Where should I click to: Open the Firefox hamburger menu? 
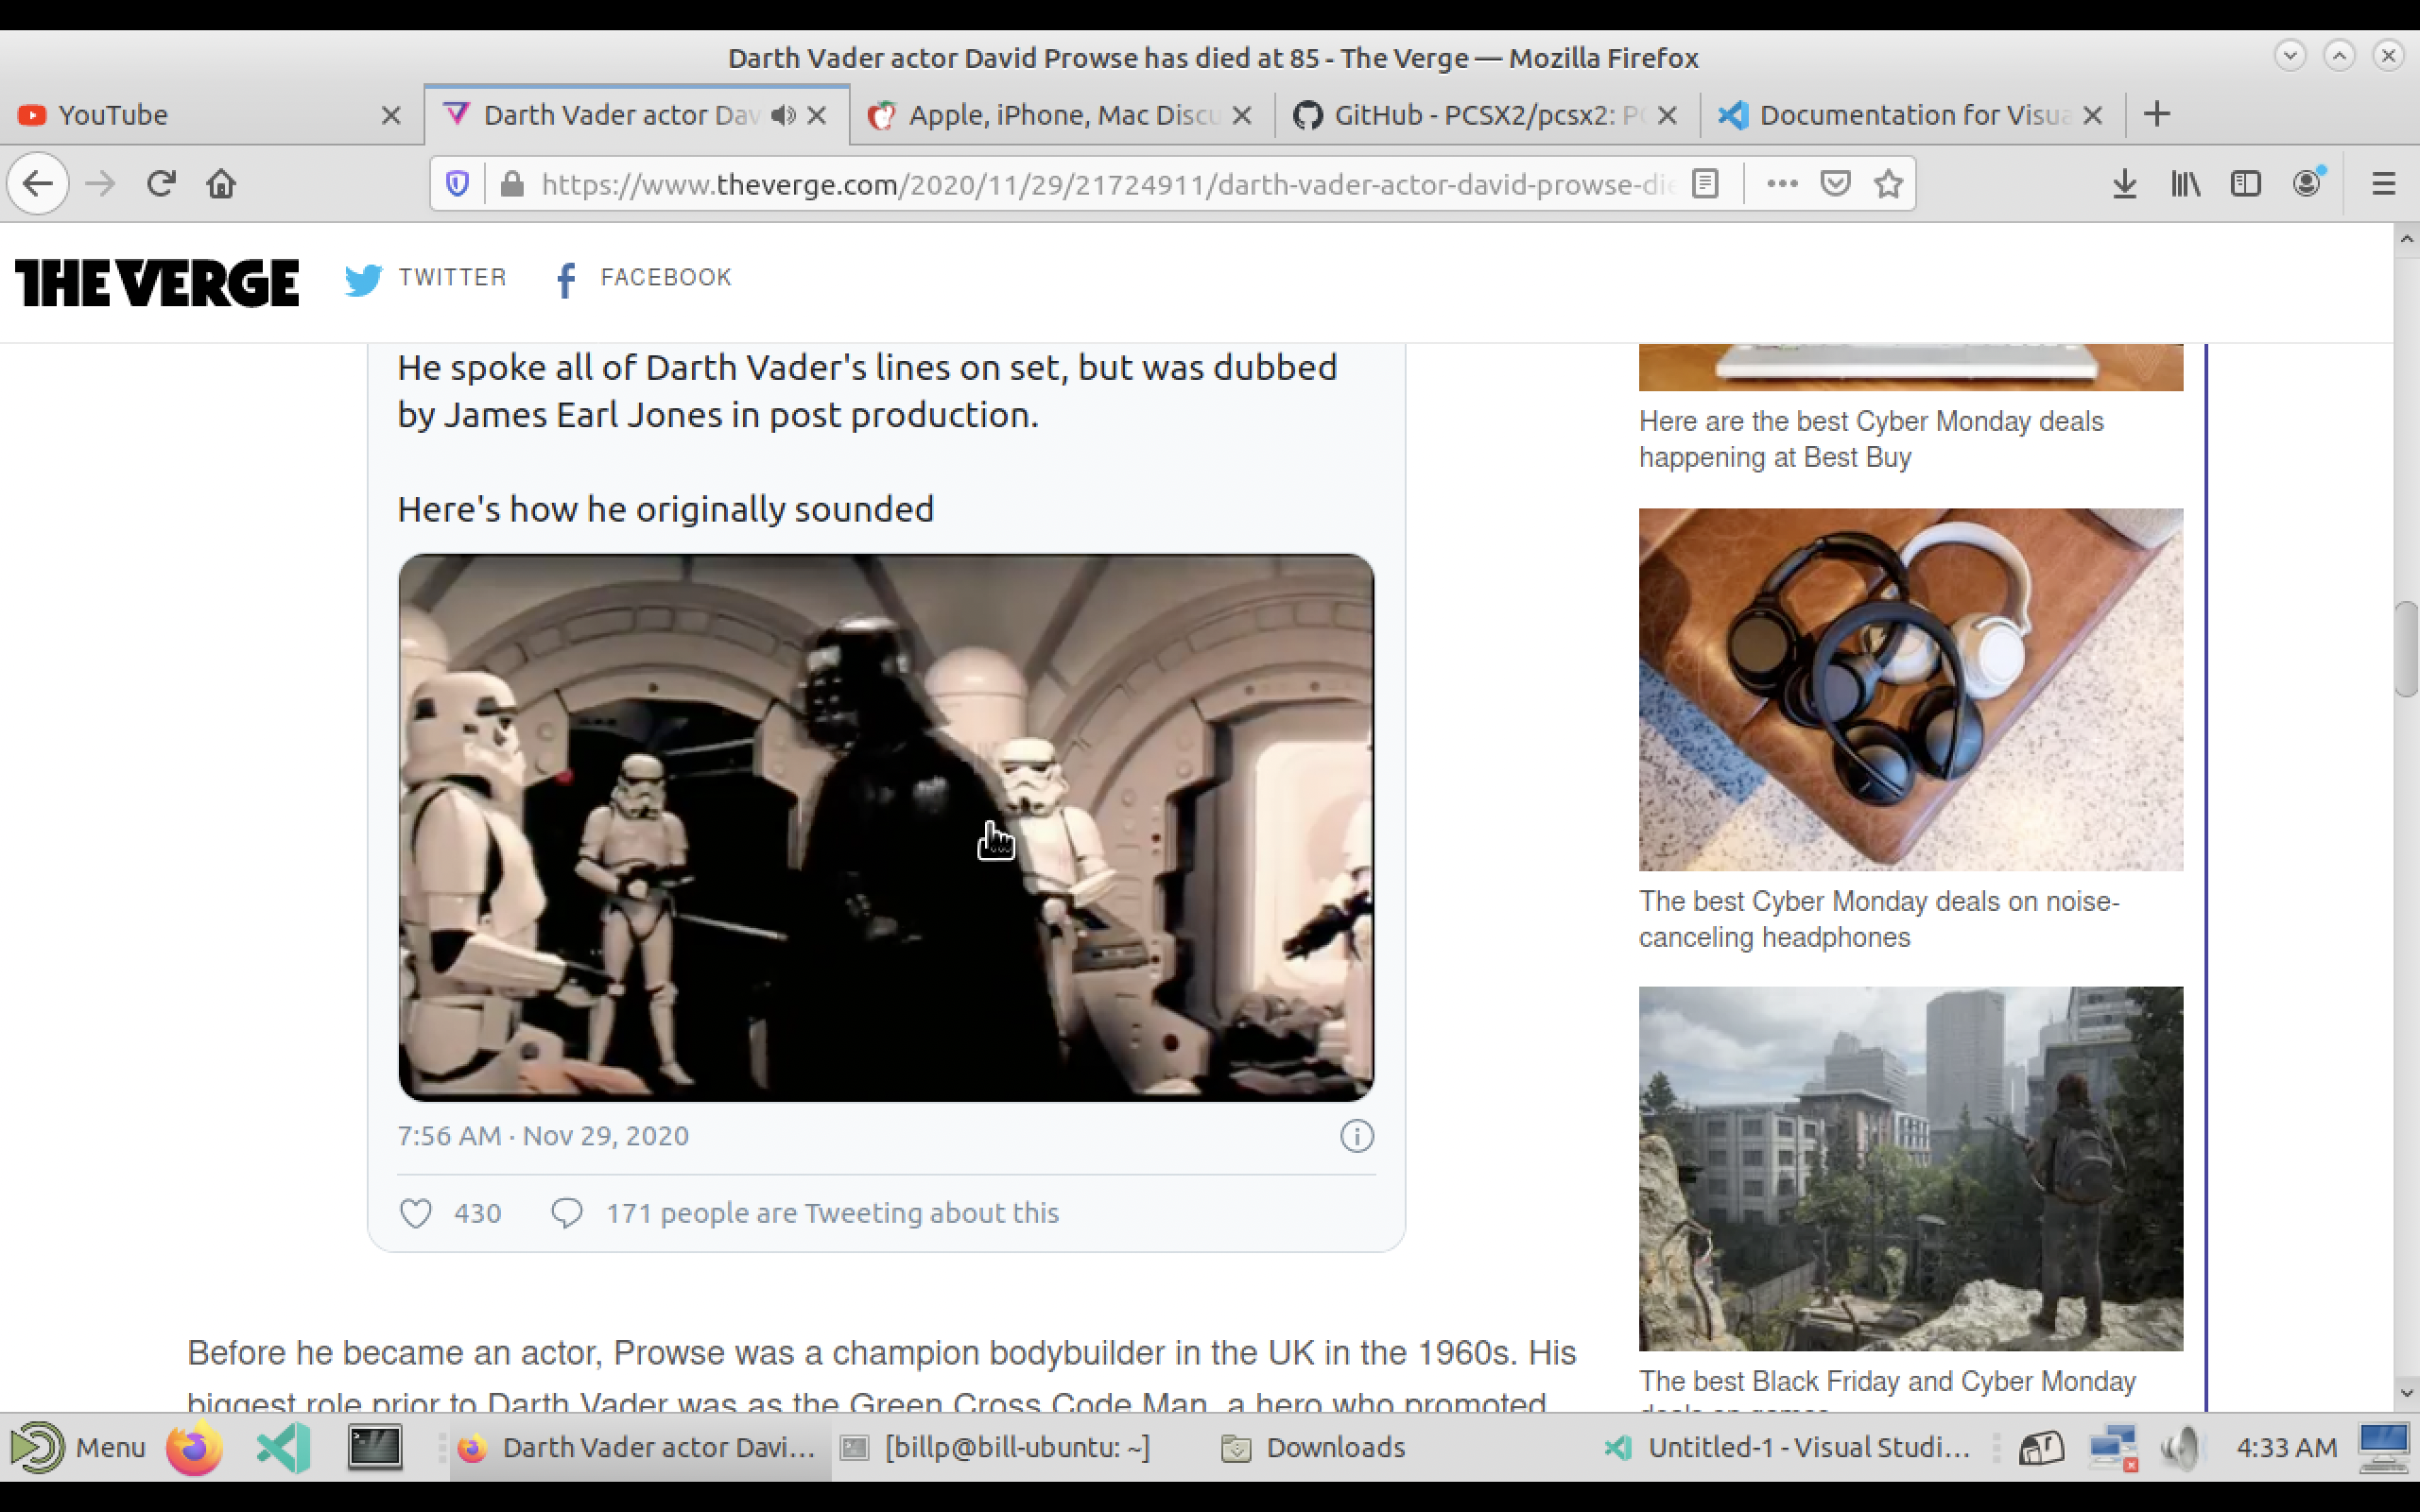pyautogui.click(x=2384, y=184)
